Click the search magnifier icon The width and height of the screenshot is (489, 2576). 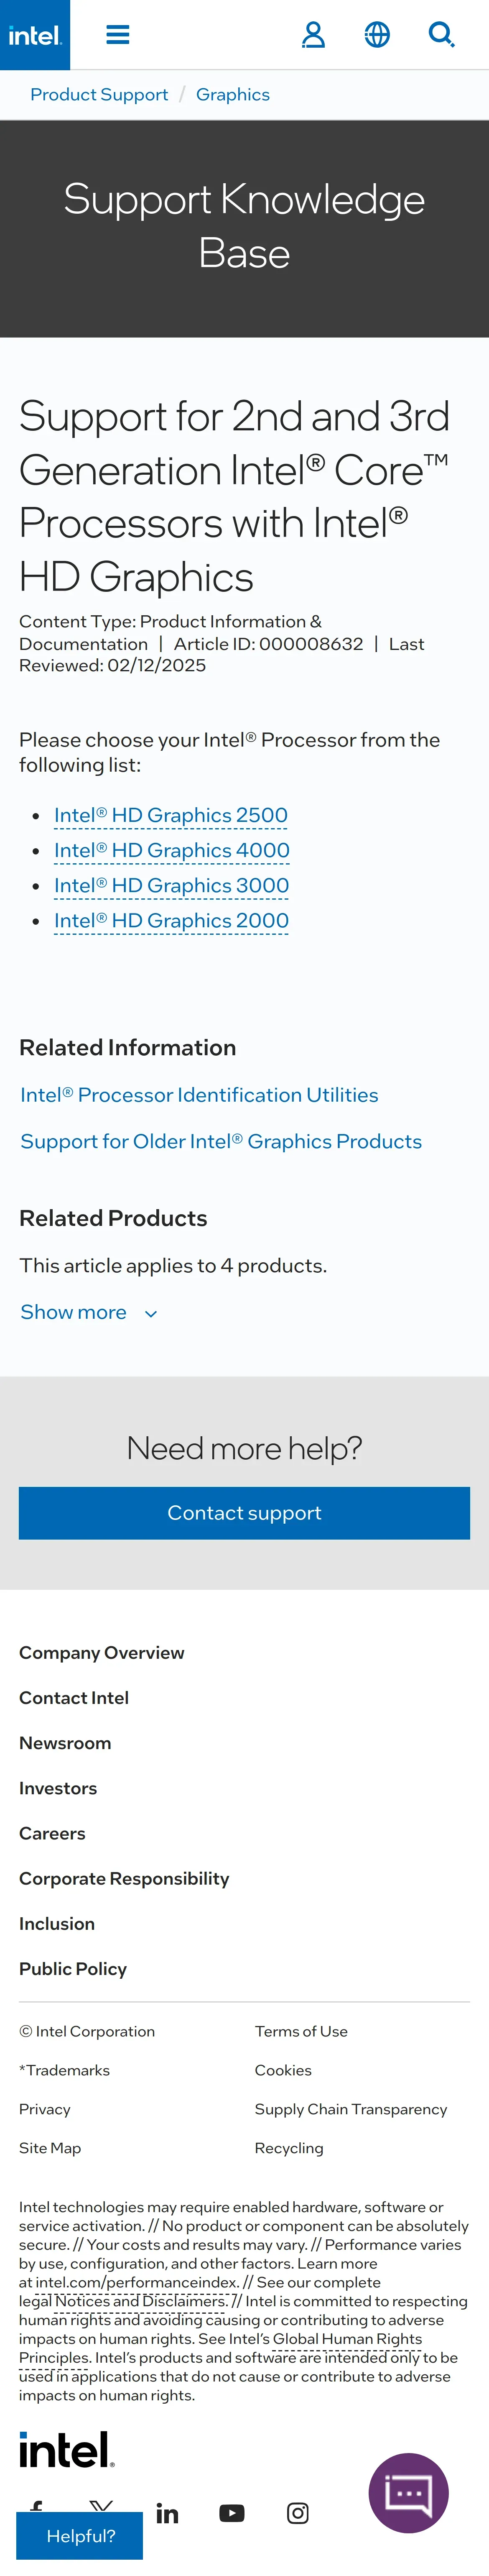coord(441,35)
